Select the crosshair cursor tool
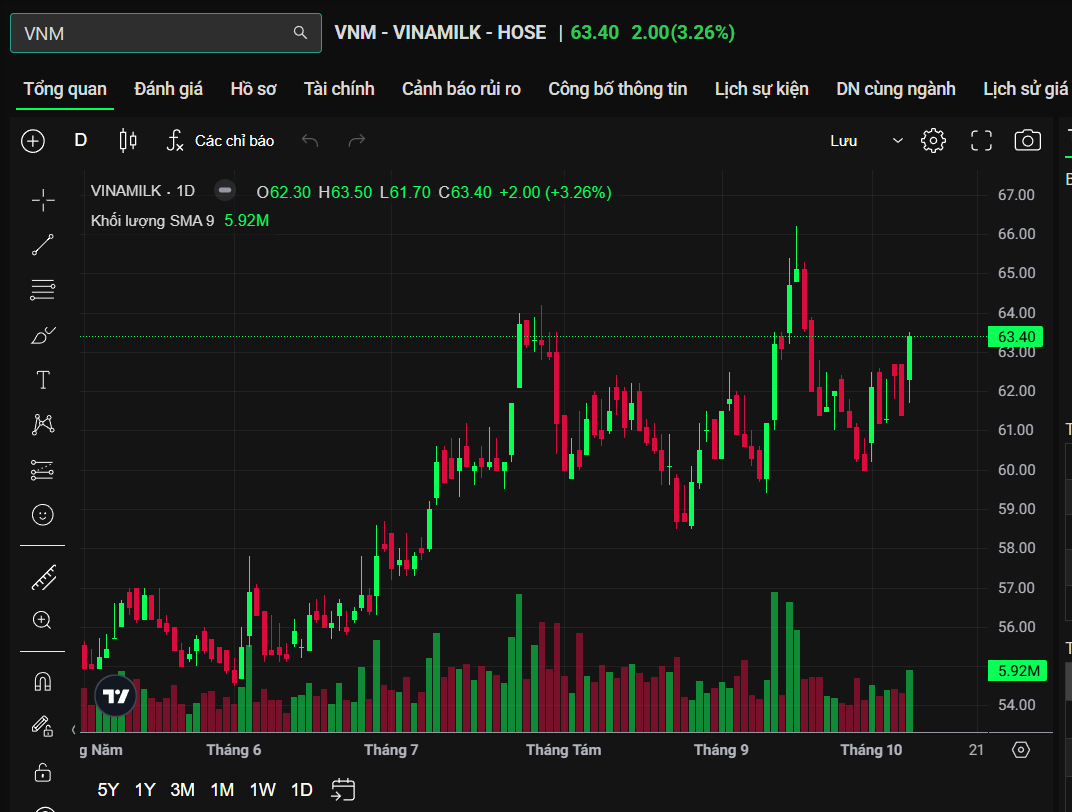This screenshot has height=812, width=1072. 43,201
